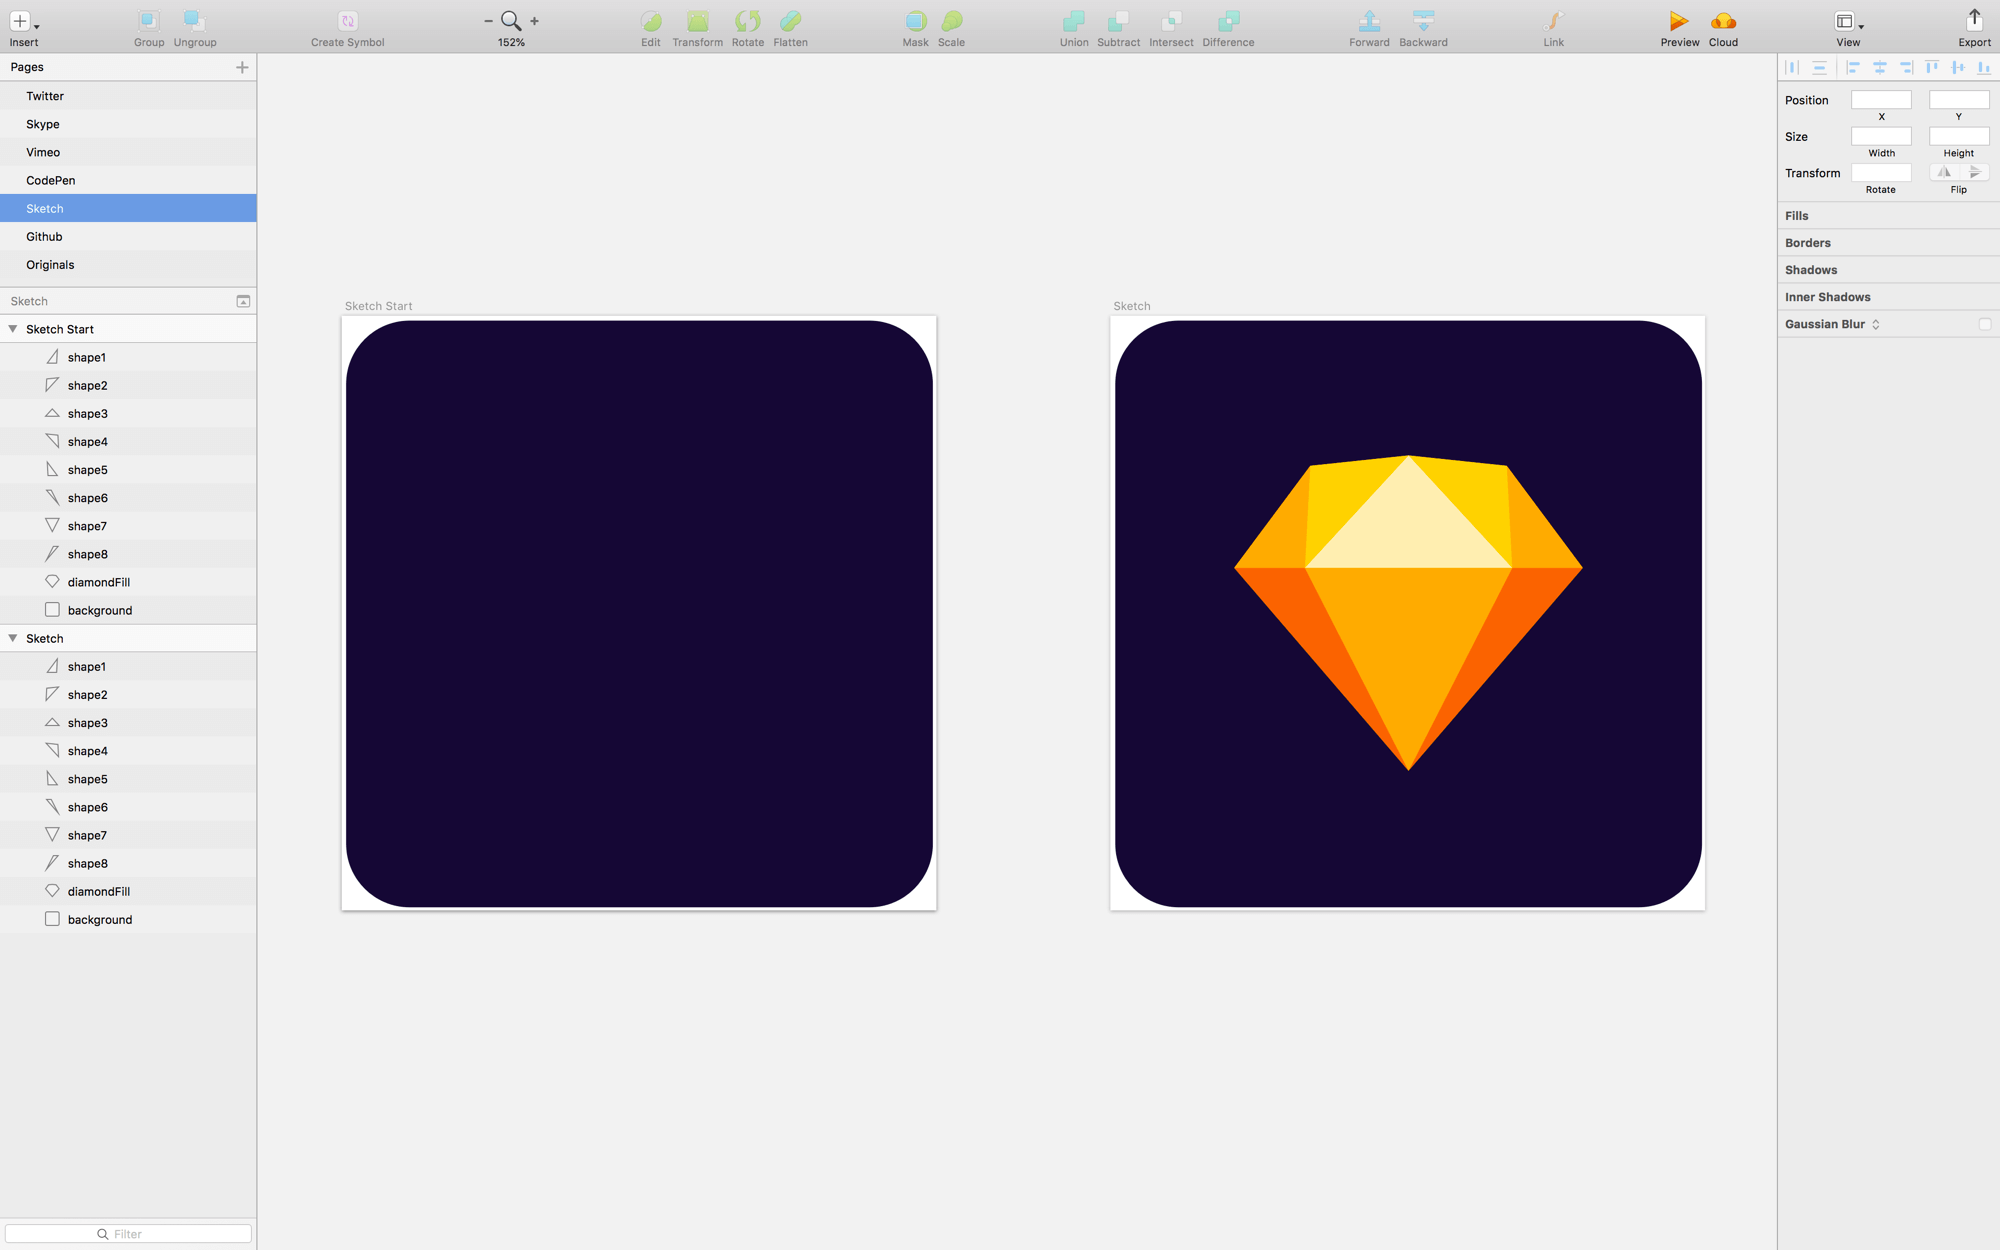Collapse the Sketch Start artboard
The image size is (2000, 1250).
[x=13, y=329]
